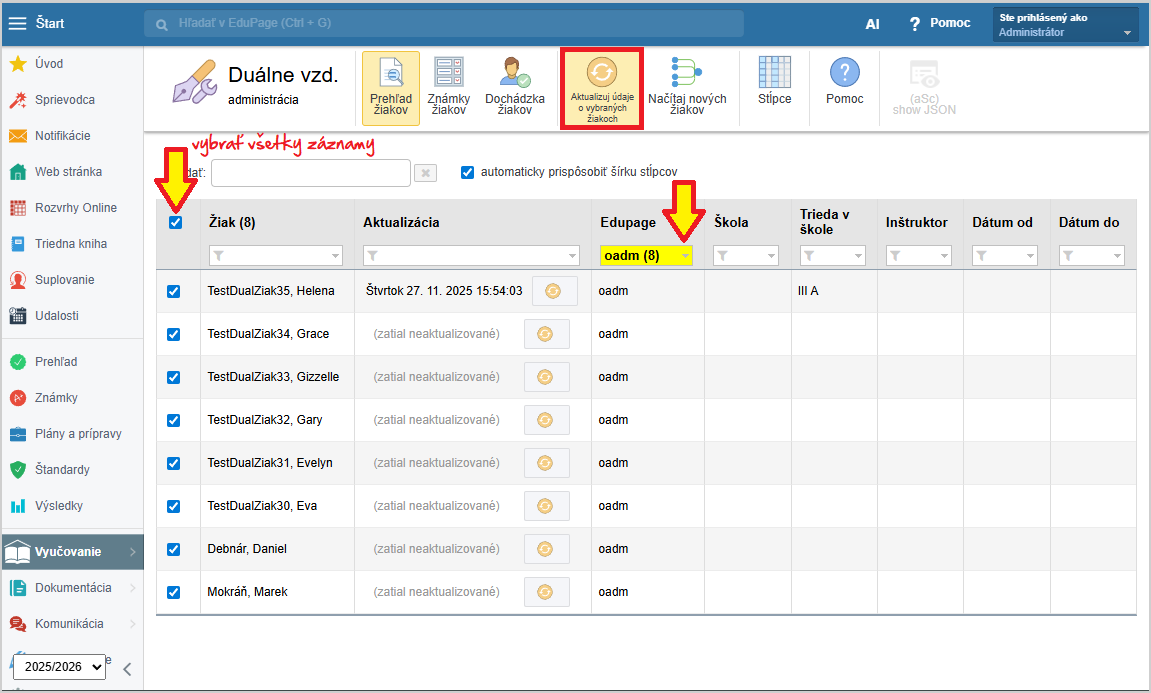Open the Dochádzka žiakov view
Viewport: 1151px width, 693px height.
click(x=515, y=88)
